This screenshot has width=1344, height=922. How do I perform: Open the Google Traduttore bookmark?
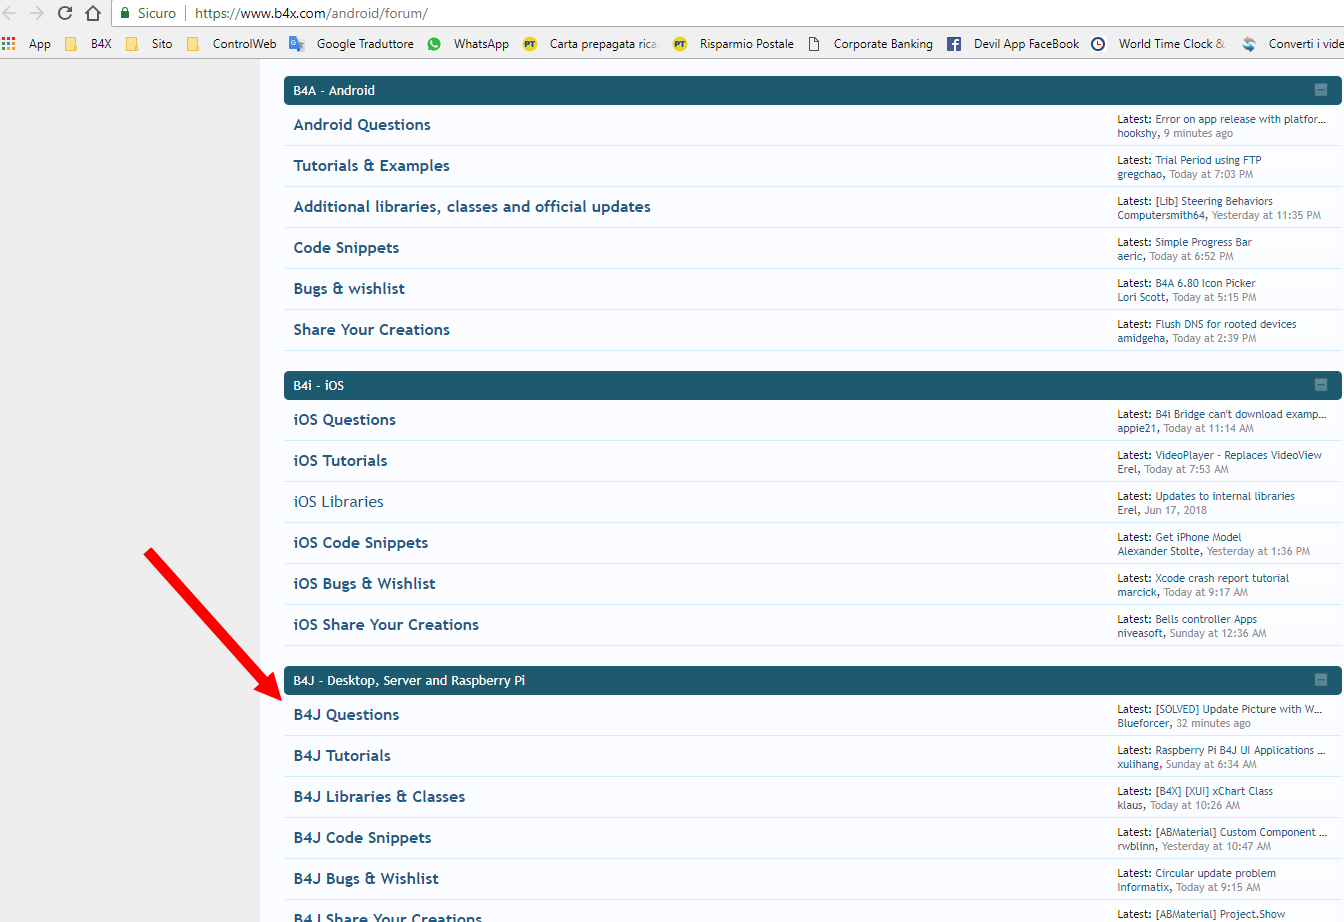[x=352, y=44]
